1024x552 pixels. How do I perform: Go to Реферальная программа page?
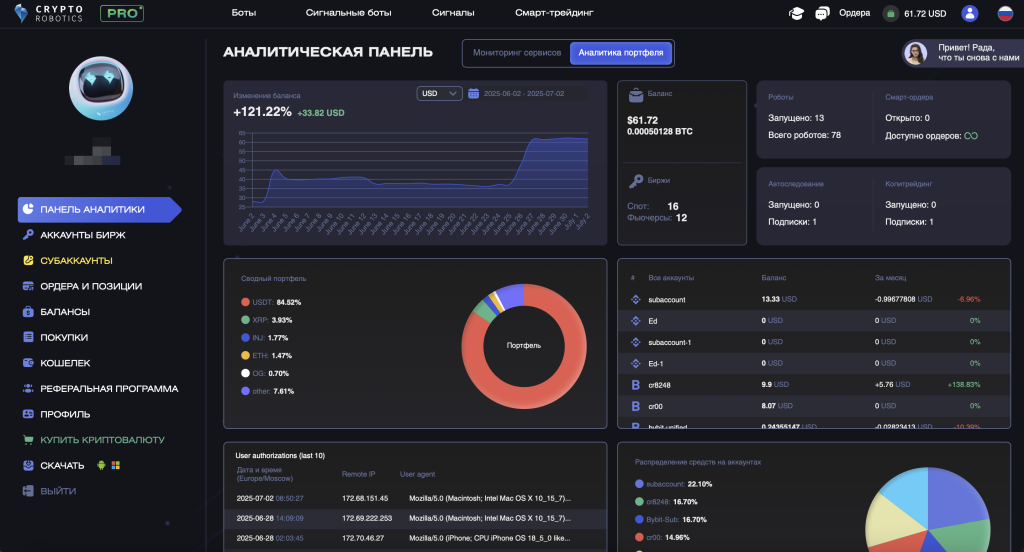tap(109, 388)
